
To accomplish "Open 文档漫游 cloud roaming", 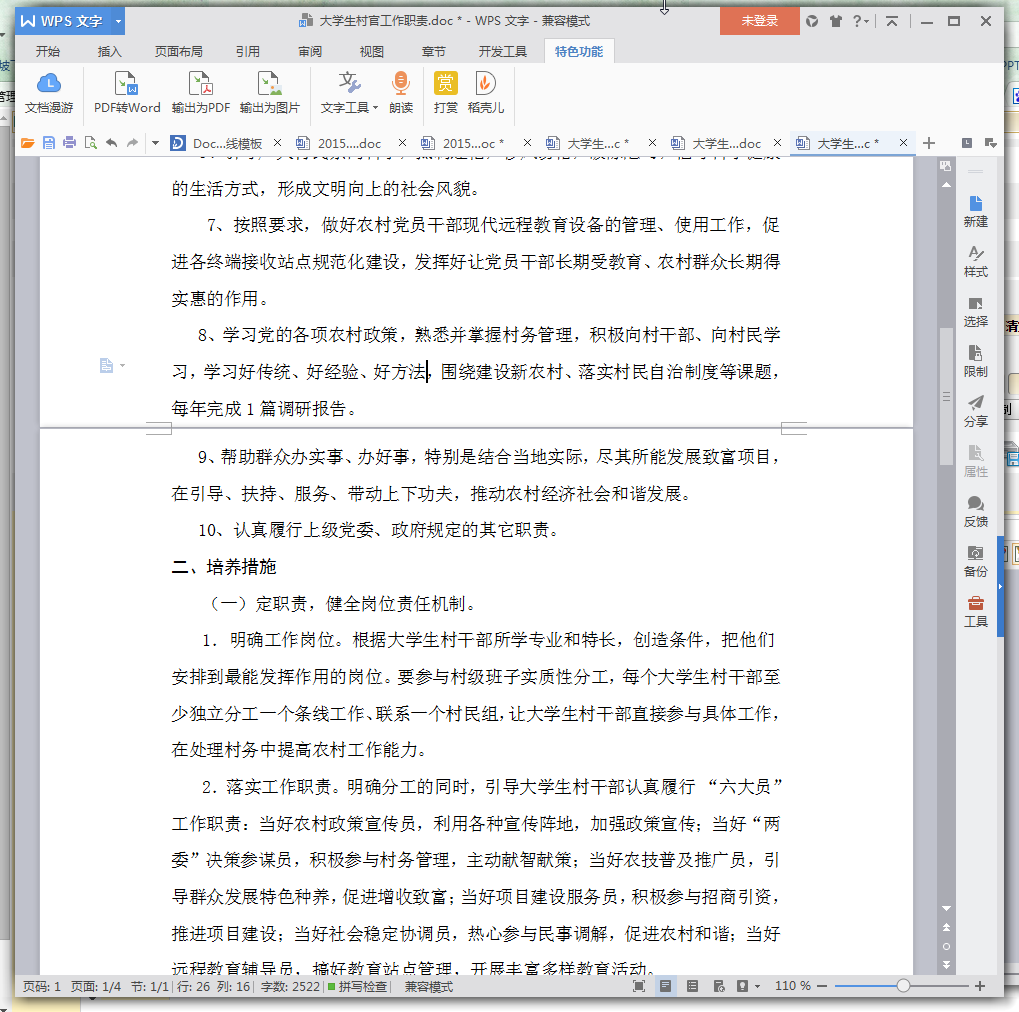I will [49, 84].
